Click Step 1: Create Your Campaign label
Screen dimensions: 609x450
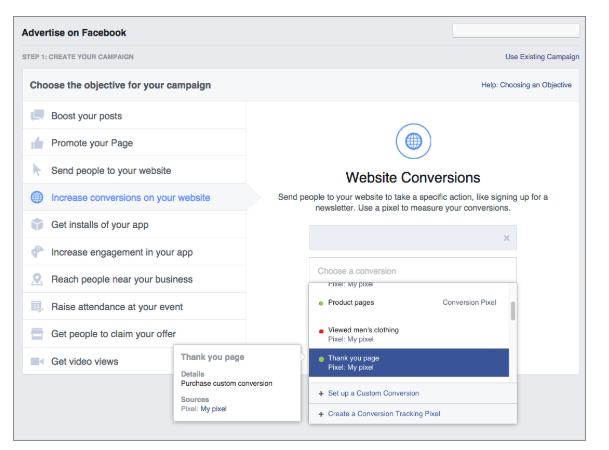pyautogui.click(x=78, y=57)
